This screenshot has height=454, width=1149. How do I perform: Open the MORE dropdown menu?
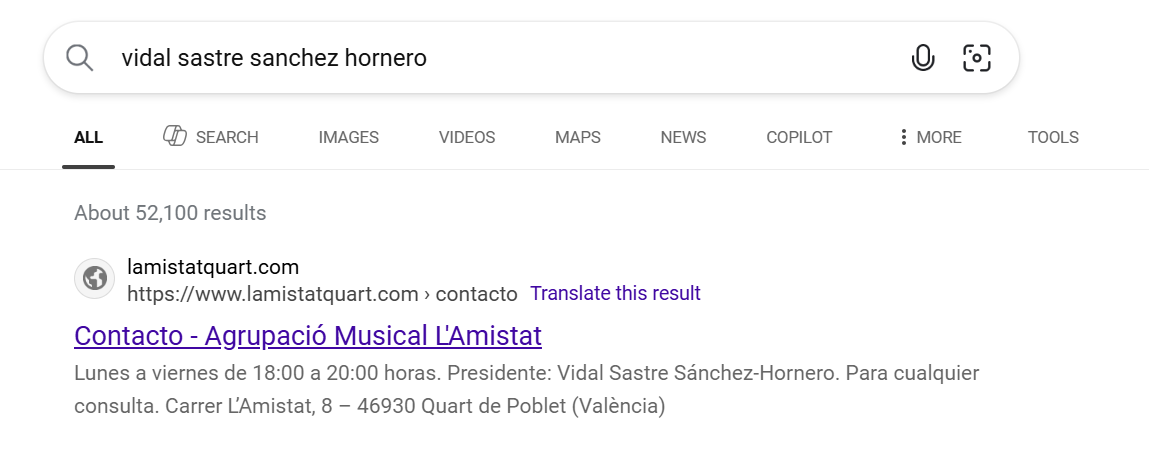pyautogui.click(x=929, y=137)
